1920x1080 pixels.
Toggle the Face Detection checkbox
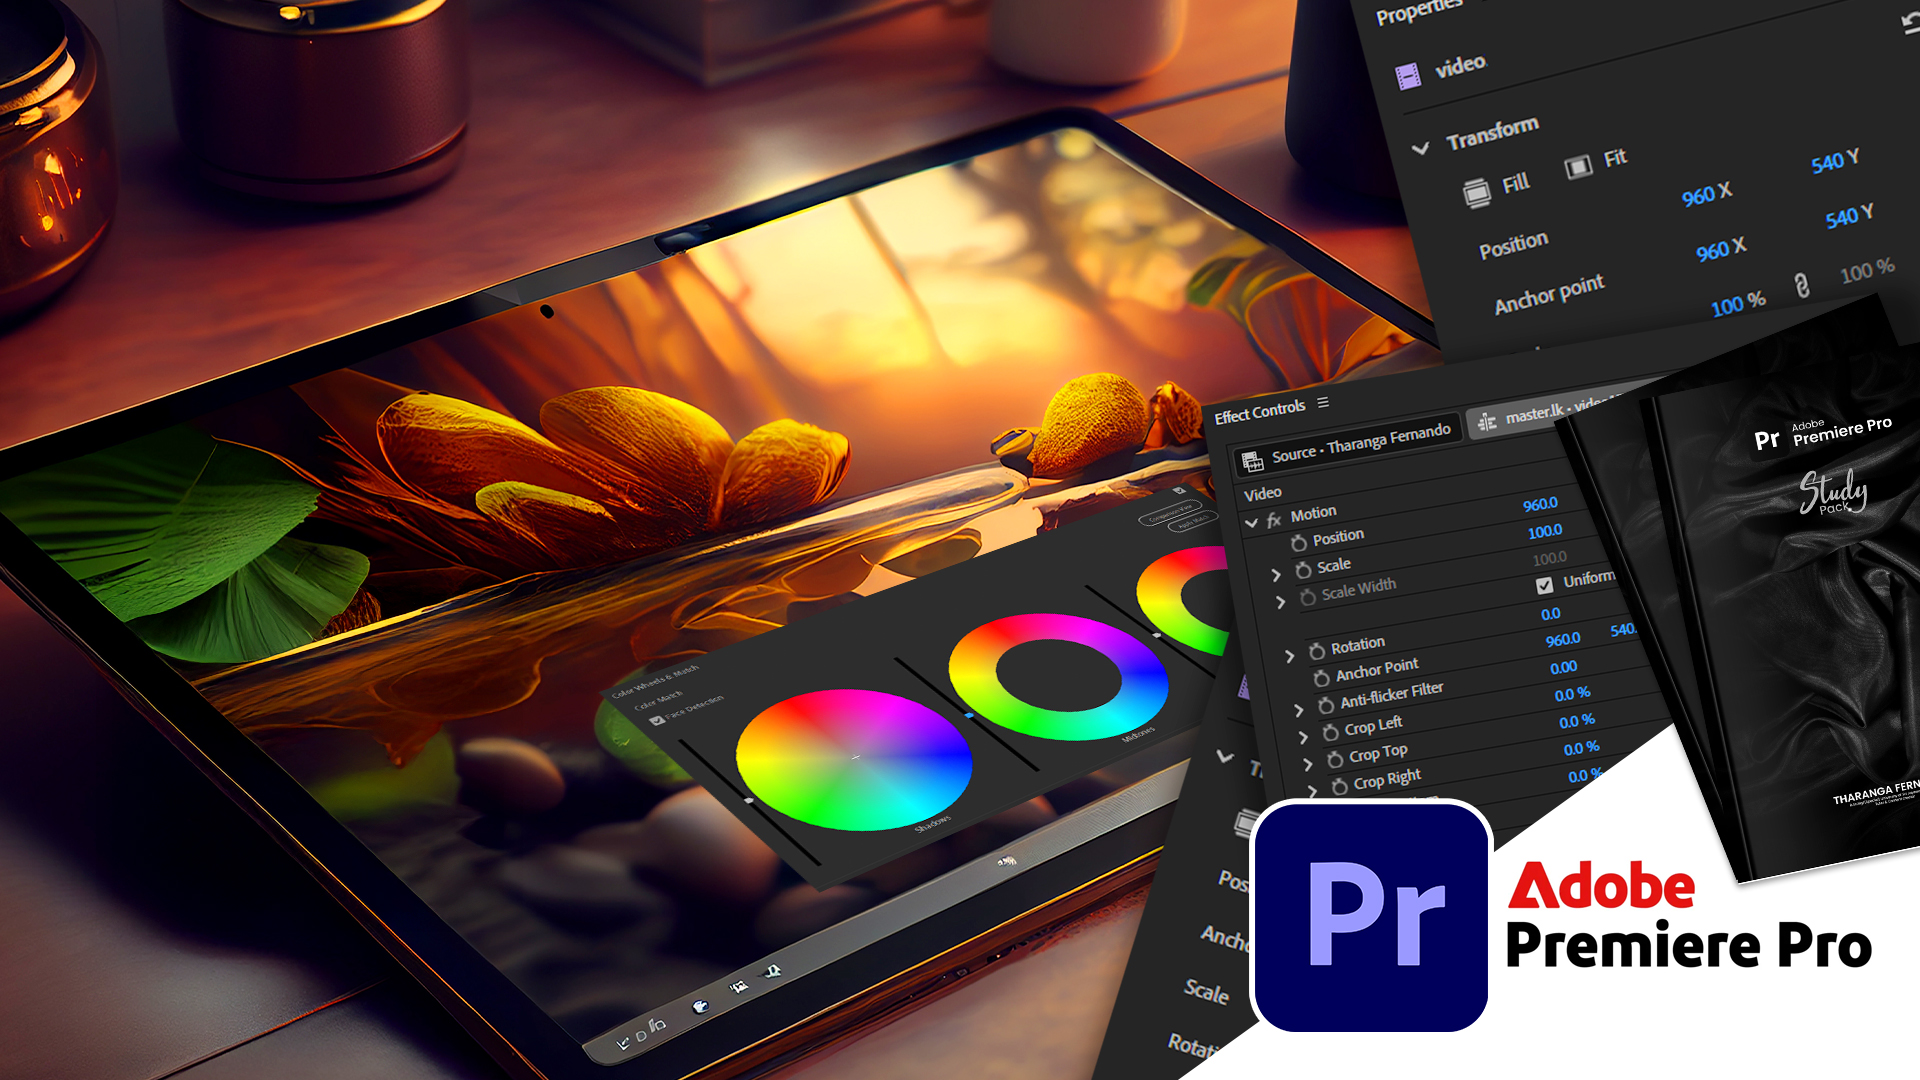point(657,720)
